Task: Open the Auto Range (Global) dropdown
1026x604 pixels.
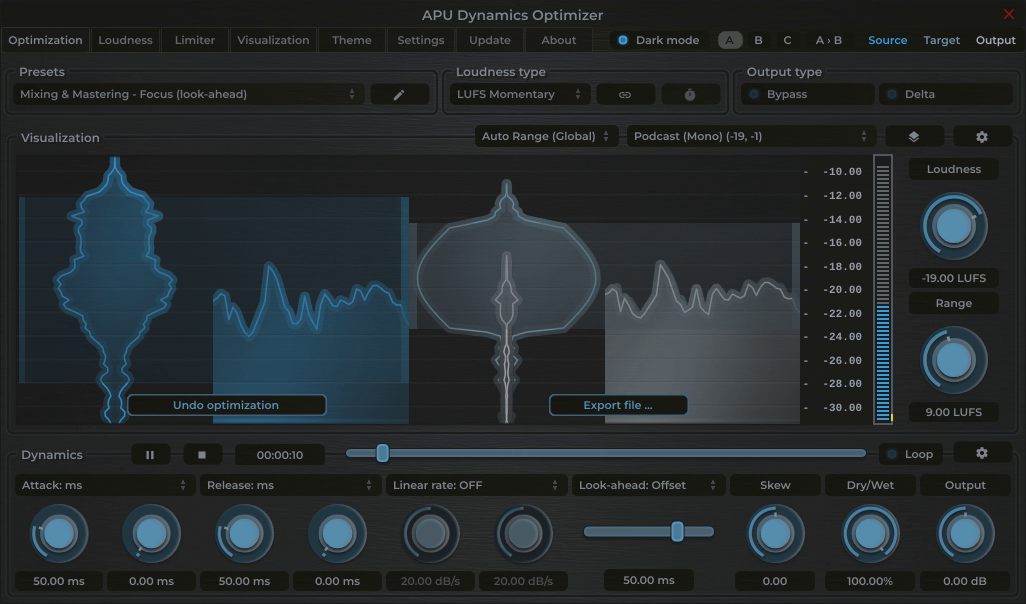Action: pos(545,135)
